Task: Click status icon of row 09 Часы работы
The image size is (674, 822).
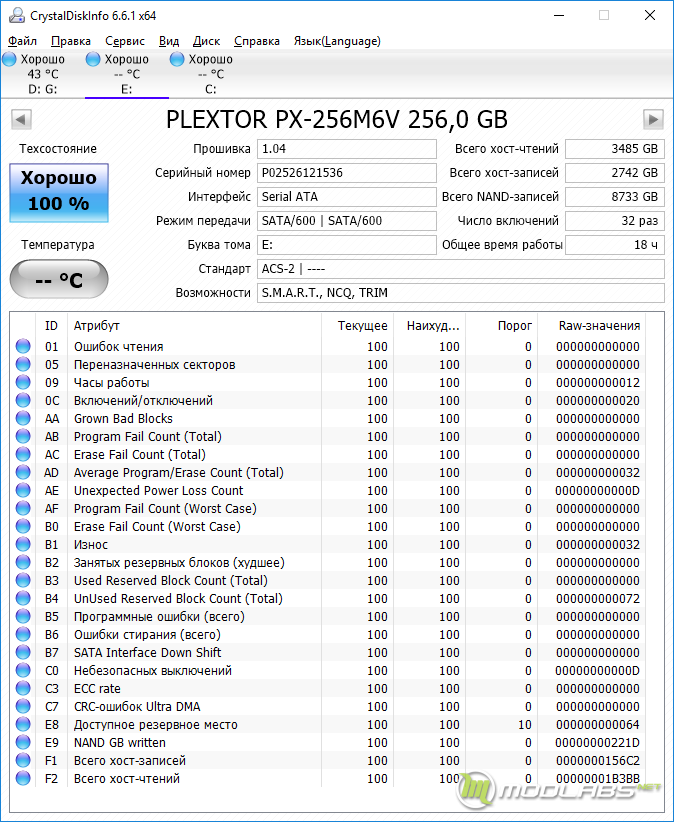Action: pyautogui.click(x=23, y=382)
